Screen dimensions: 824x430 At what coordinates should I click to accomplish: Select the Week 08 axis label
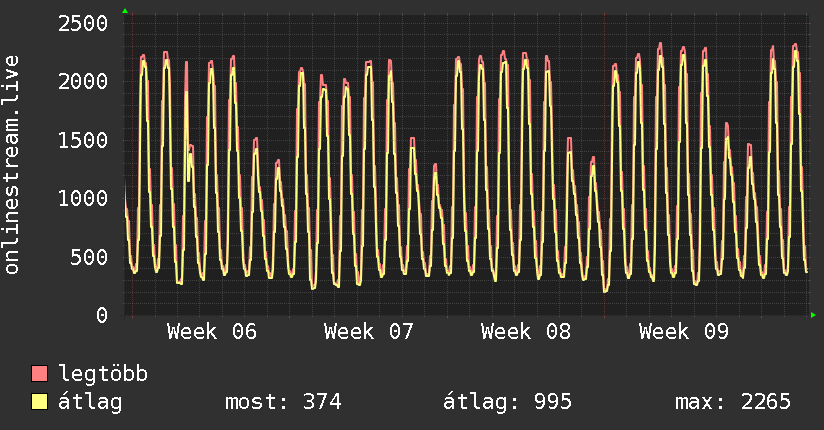(x=526, y=332)
